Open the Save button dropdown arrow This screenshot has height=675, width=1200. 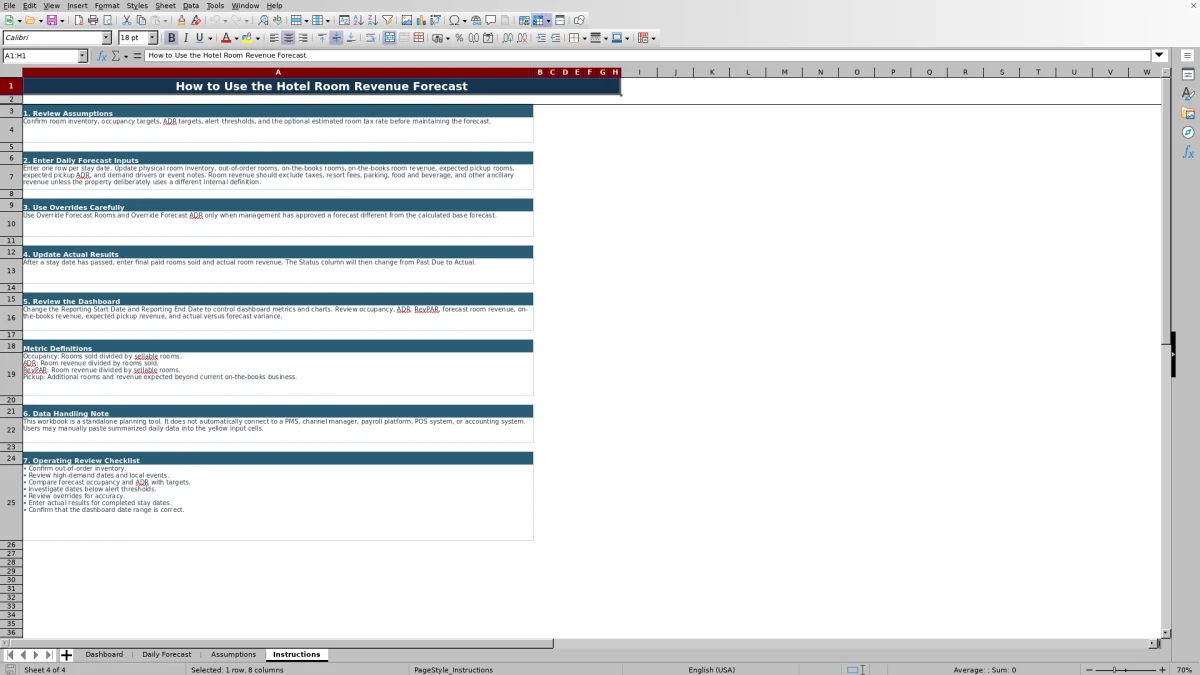click(62, 20)
